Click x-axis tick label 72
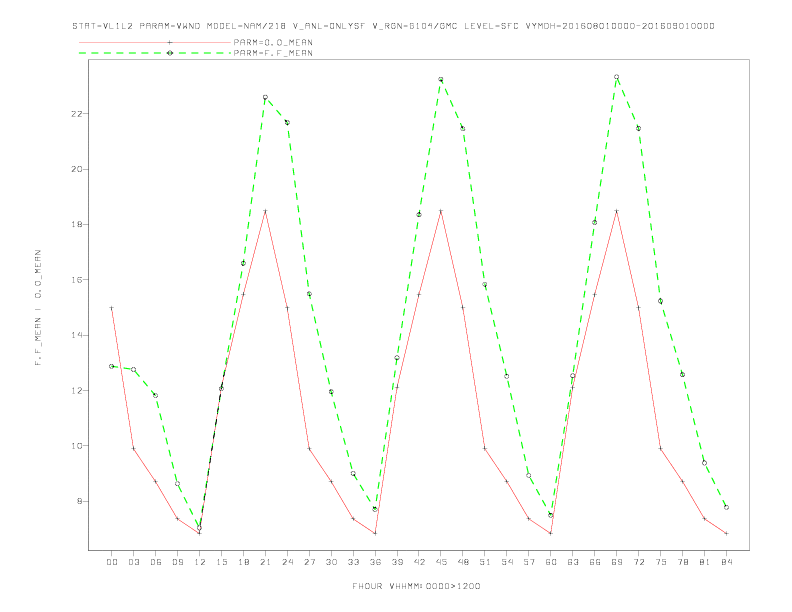Screen dimensions: 792x612 coord(639,562)
